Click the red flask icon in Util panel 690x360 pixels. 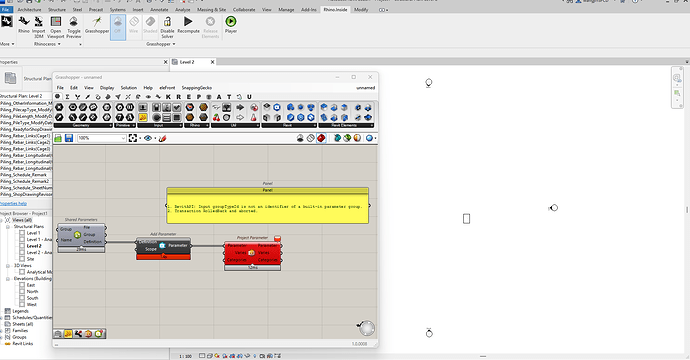coord(254,118)
